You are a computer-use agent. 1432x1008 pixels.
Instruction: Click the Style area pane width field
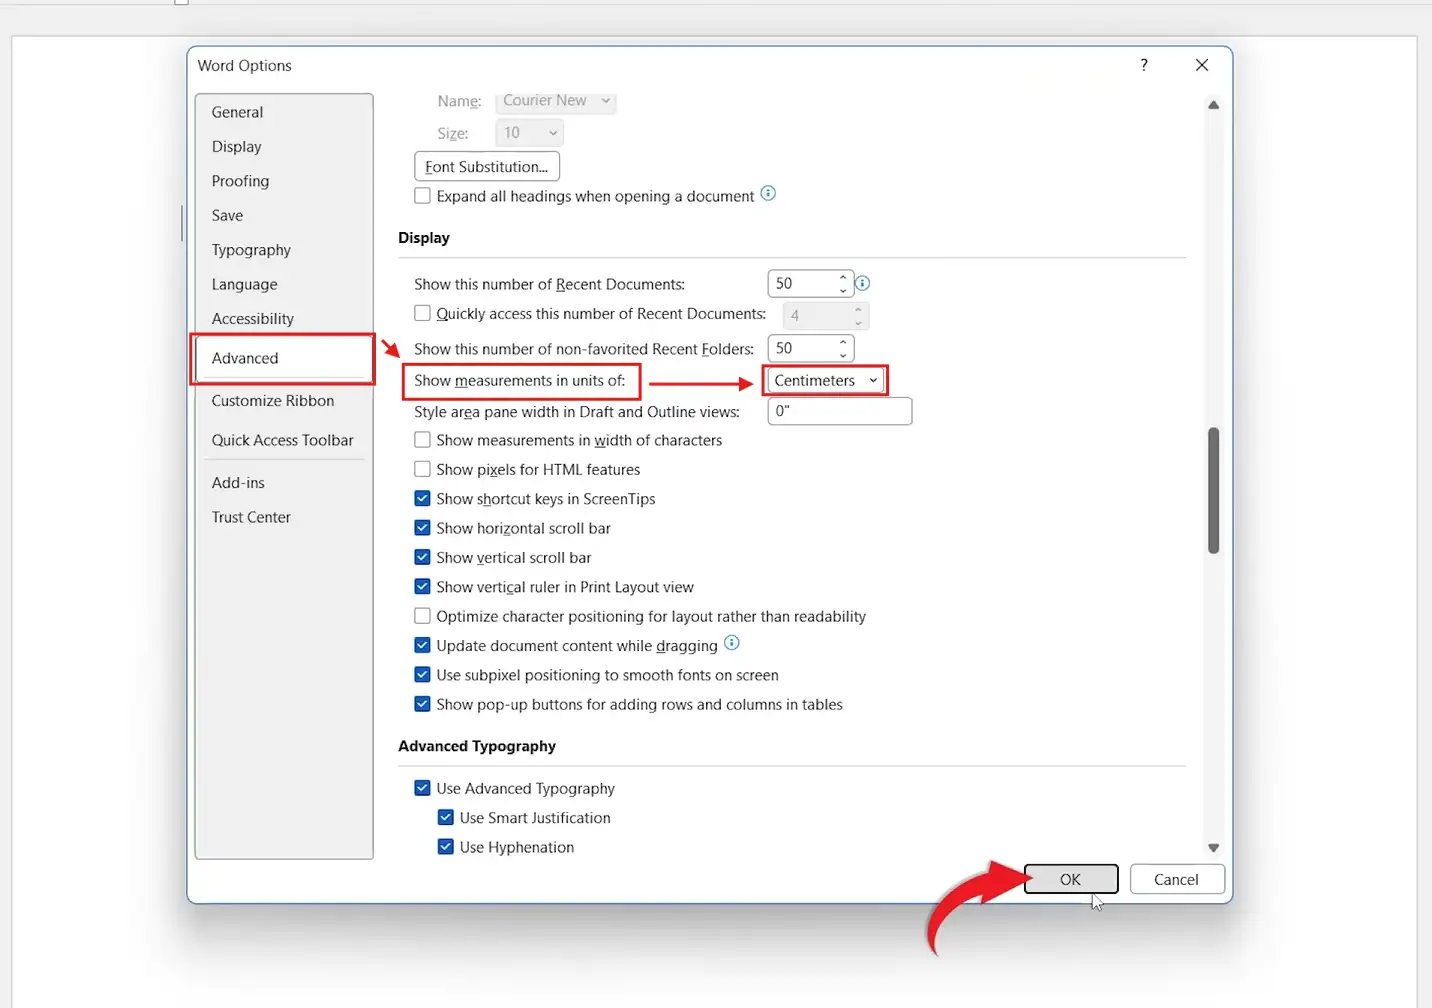840,411
